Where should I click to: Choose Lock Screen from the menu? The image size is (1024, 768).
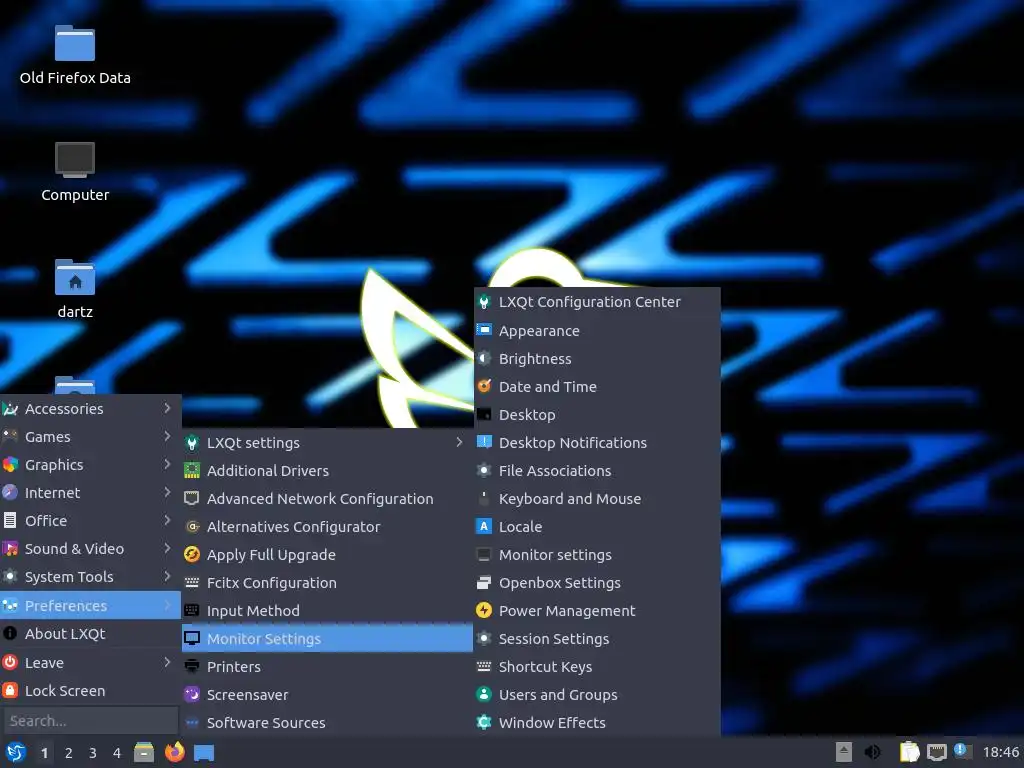click(90, 690)
